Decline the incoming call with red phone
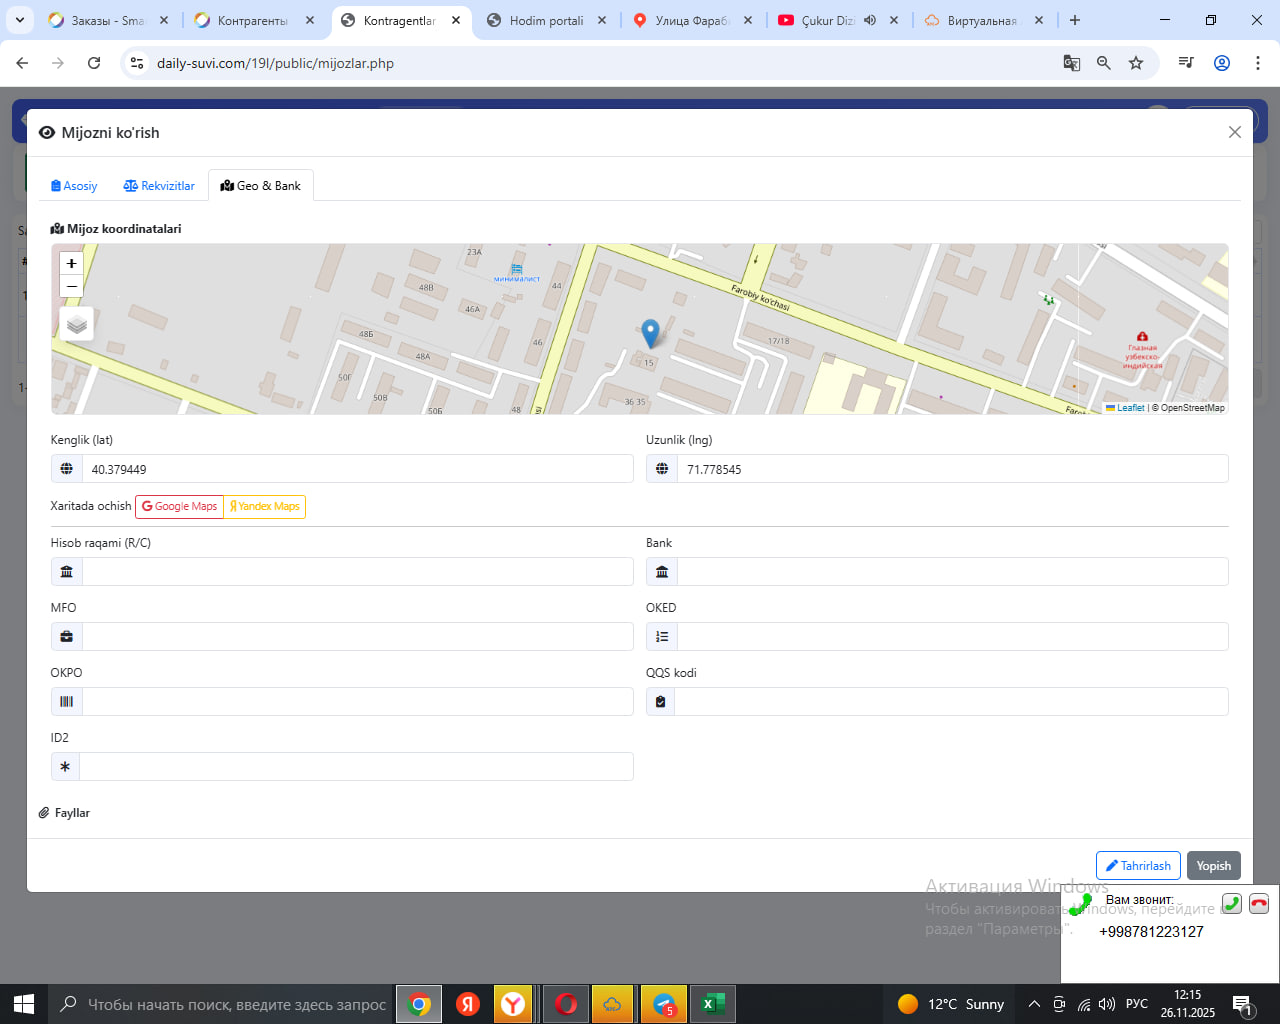The height and width of the screenshot is (1024, 1280). (x=1259, y=904)
